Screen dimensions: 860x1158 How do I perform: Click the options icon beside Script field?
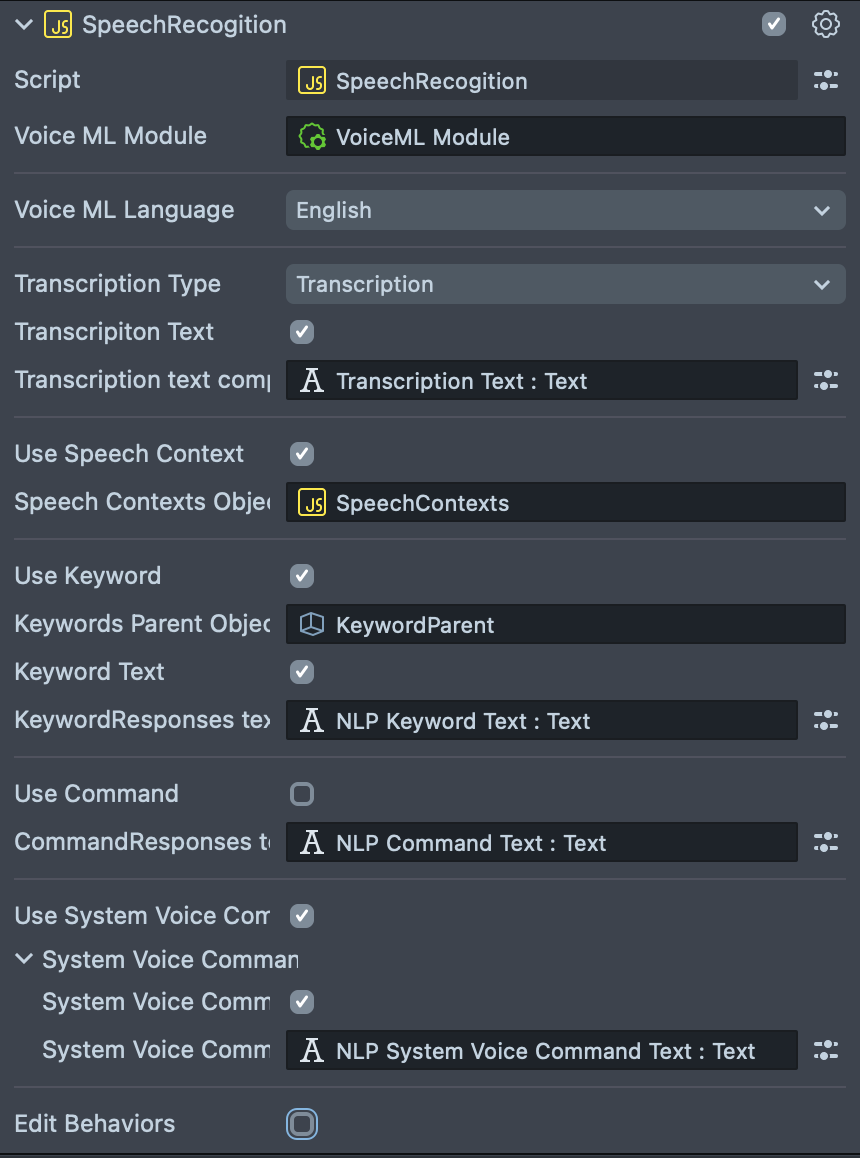click(825, 81)
